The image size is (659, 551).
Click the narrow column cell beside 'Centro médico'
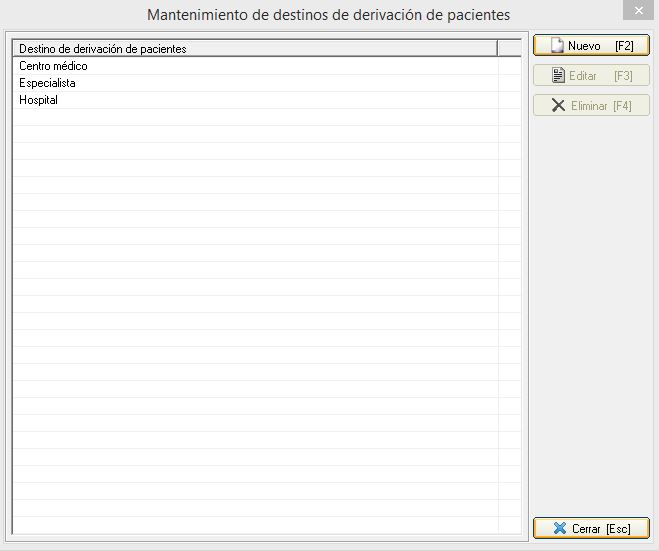click(509, 66)
